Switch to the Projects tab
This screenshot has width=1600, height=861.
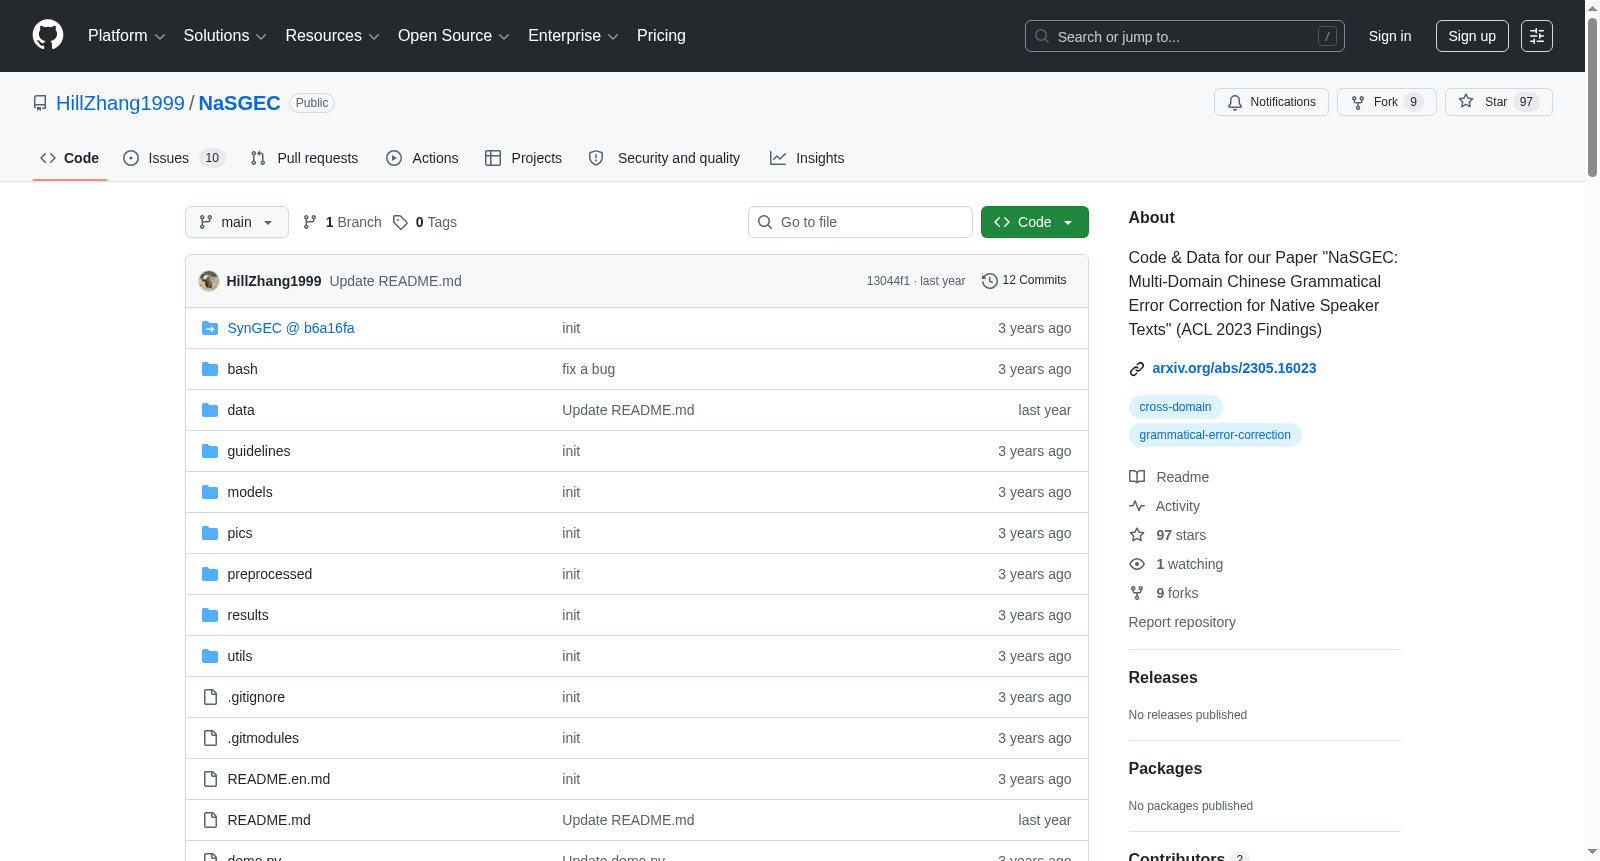pos(523,158)
